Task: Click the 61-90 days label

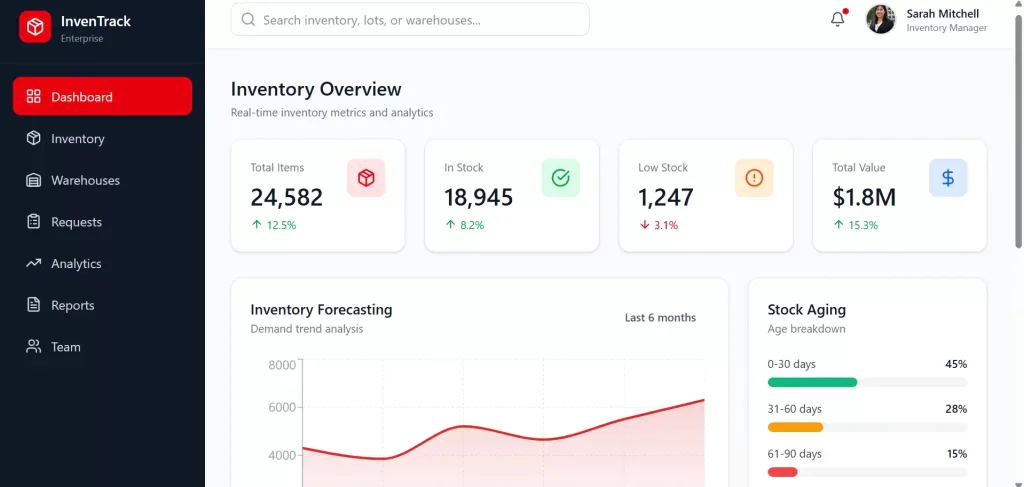Action: pos(795,454)
